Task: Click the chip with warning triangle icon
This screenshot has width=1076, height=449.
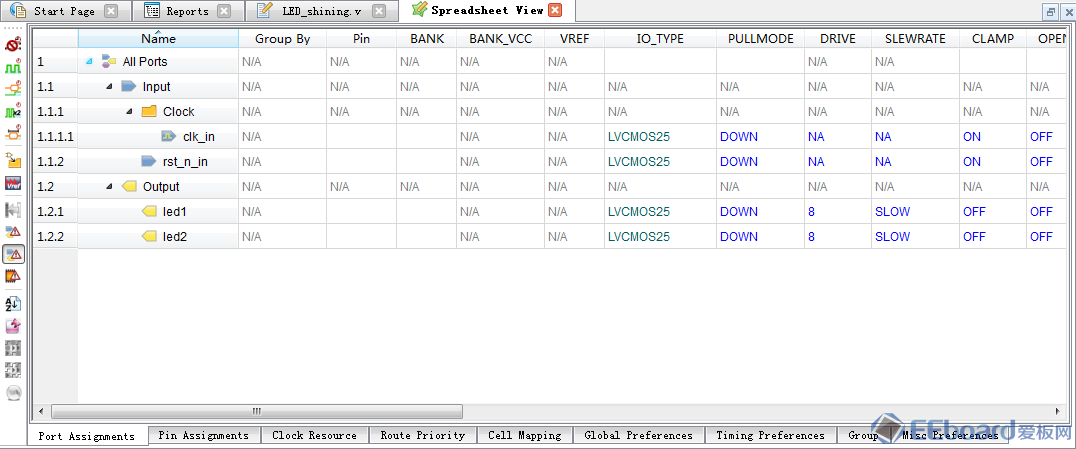Action: click(12, 276)
